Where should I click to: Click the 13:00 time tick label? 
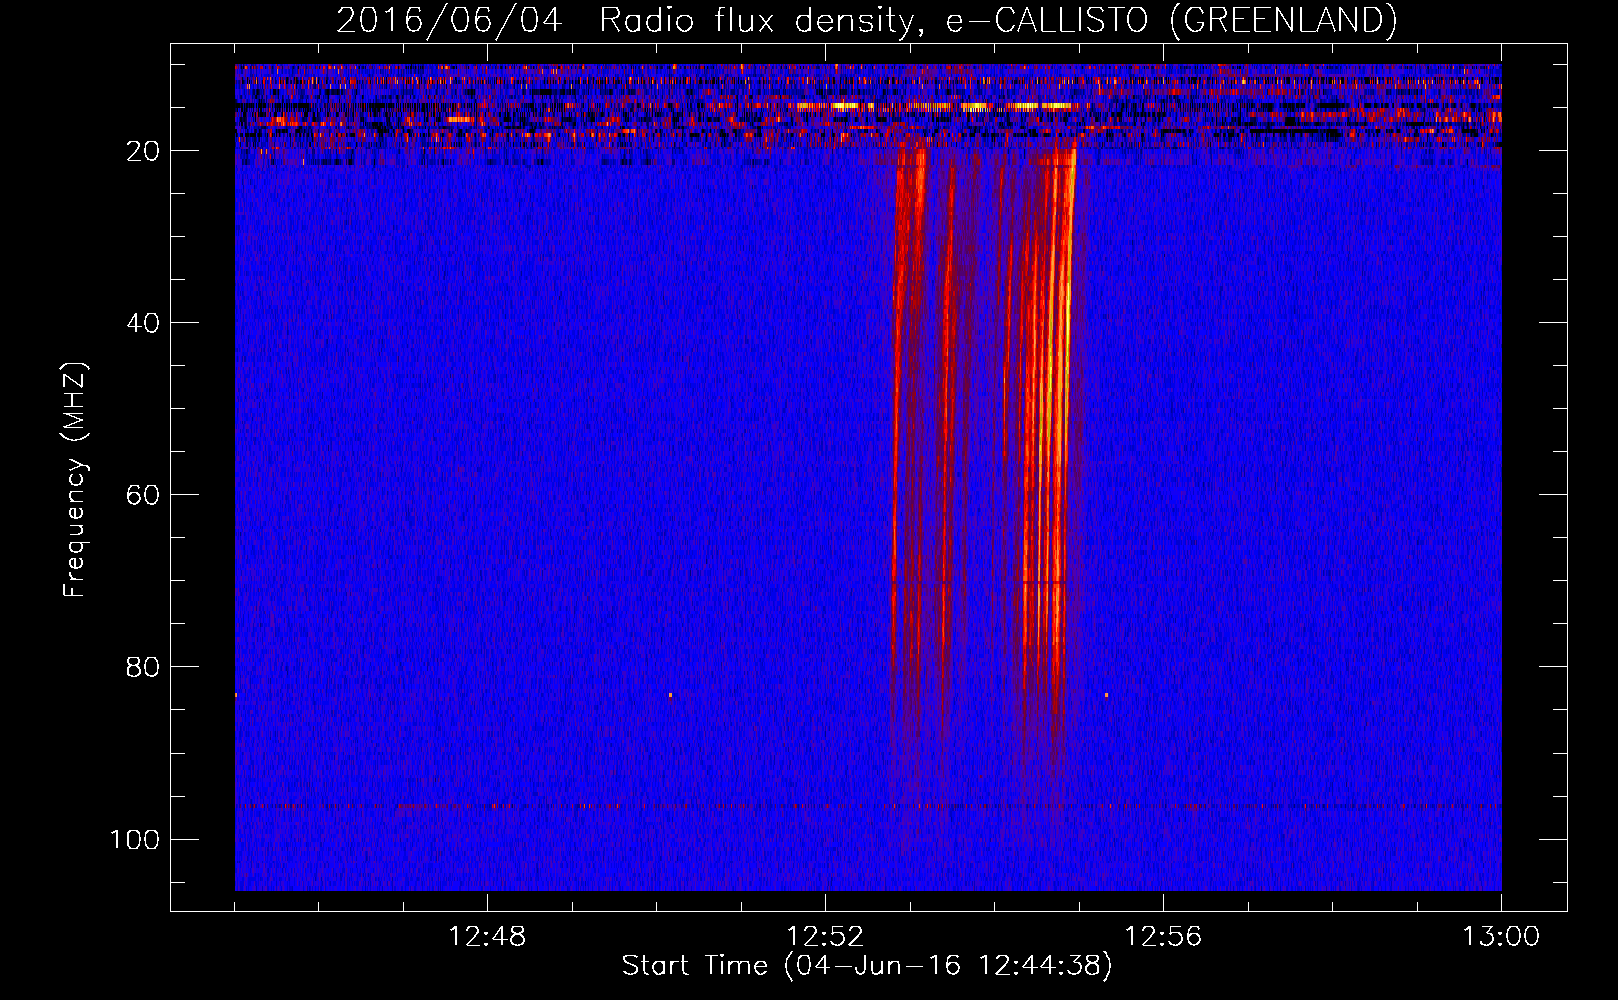pos(1501,937)
